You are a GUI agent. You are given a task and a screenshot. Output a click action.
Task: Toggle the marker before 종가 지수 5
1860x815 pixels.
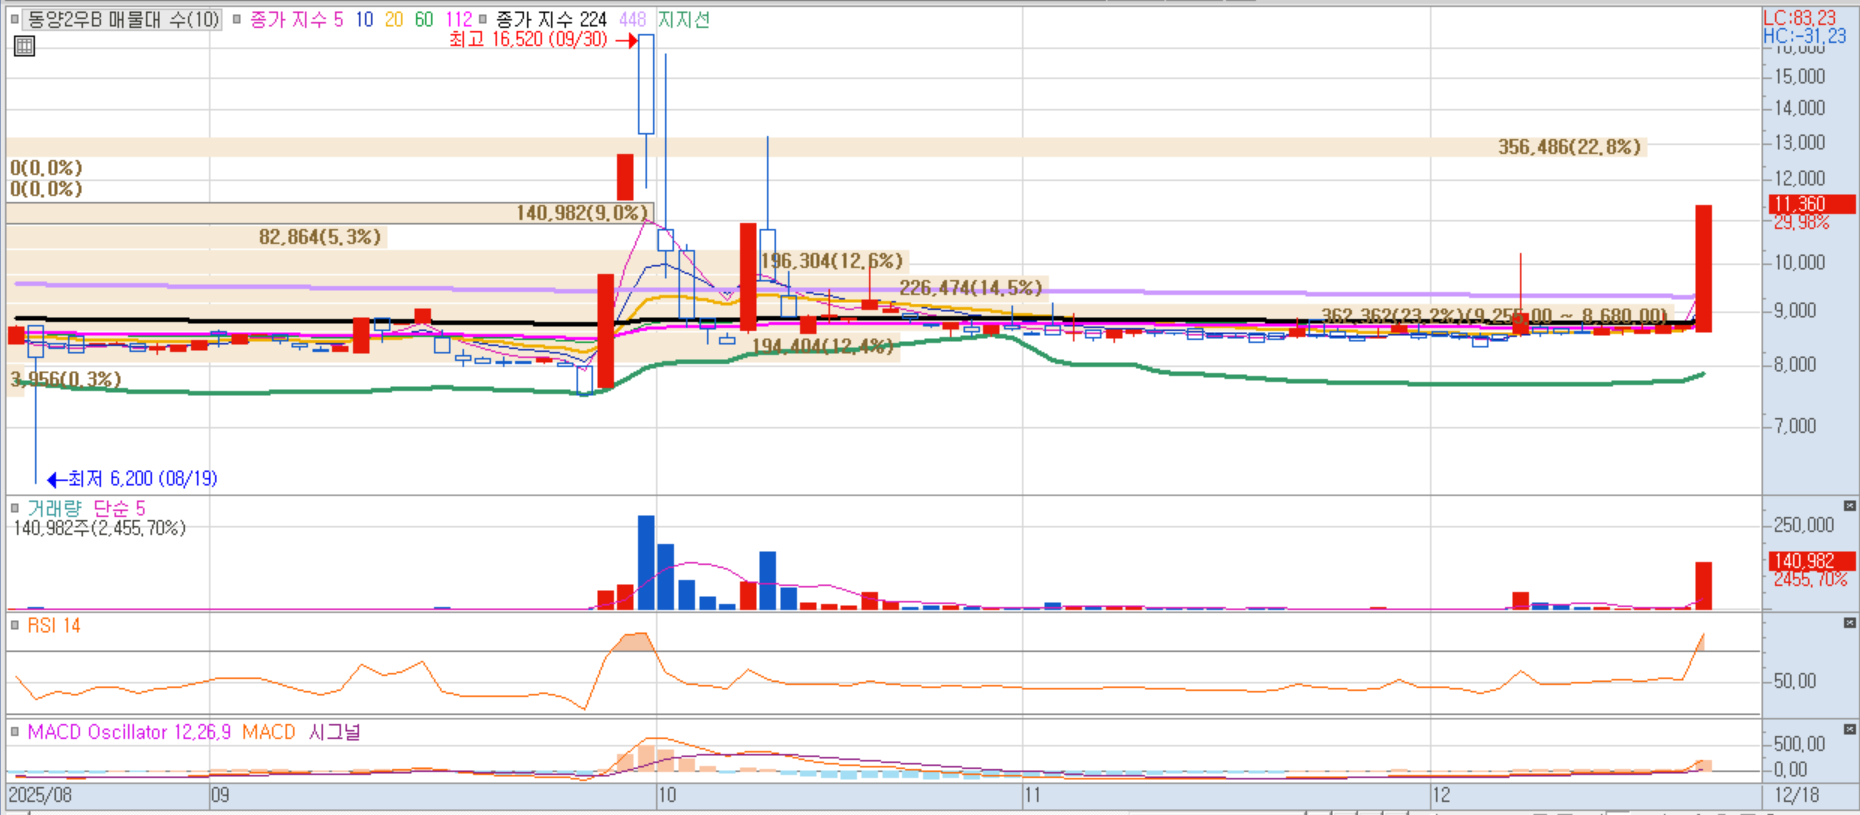pyautogui.click(x=237, y=19)
